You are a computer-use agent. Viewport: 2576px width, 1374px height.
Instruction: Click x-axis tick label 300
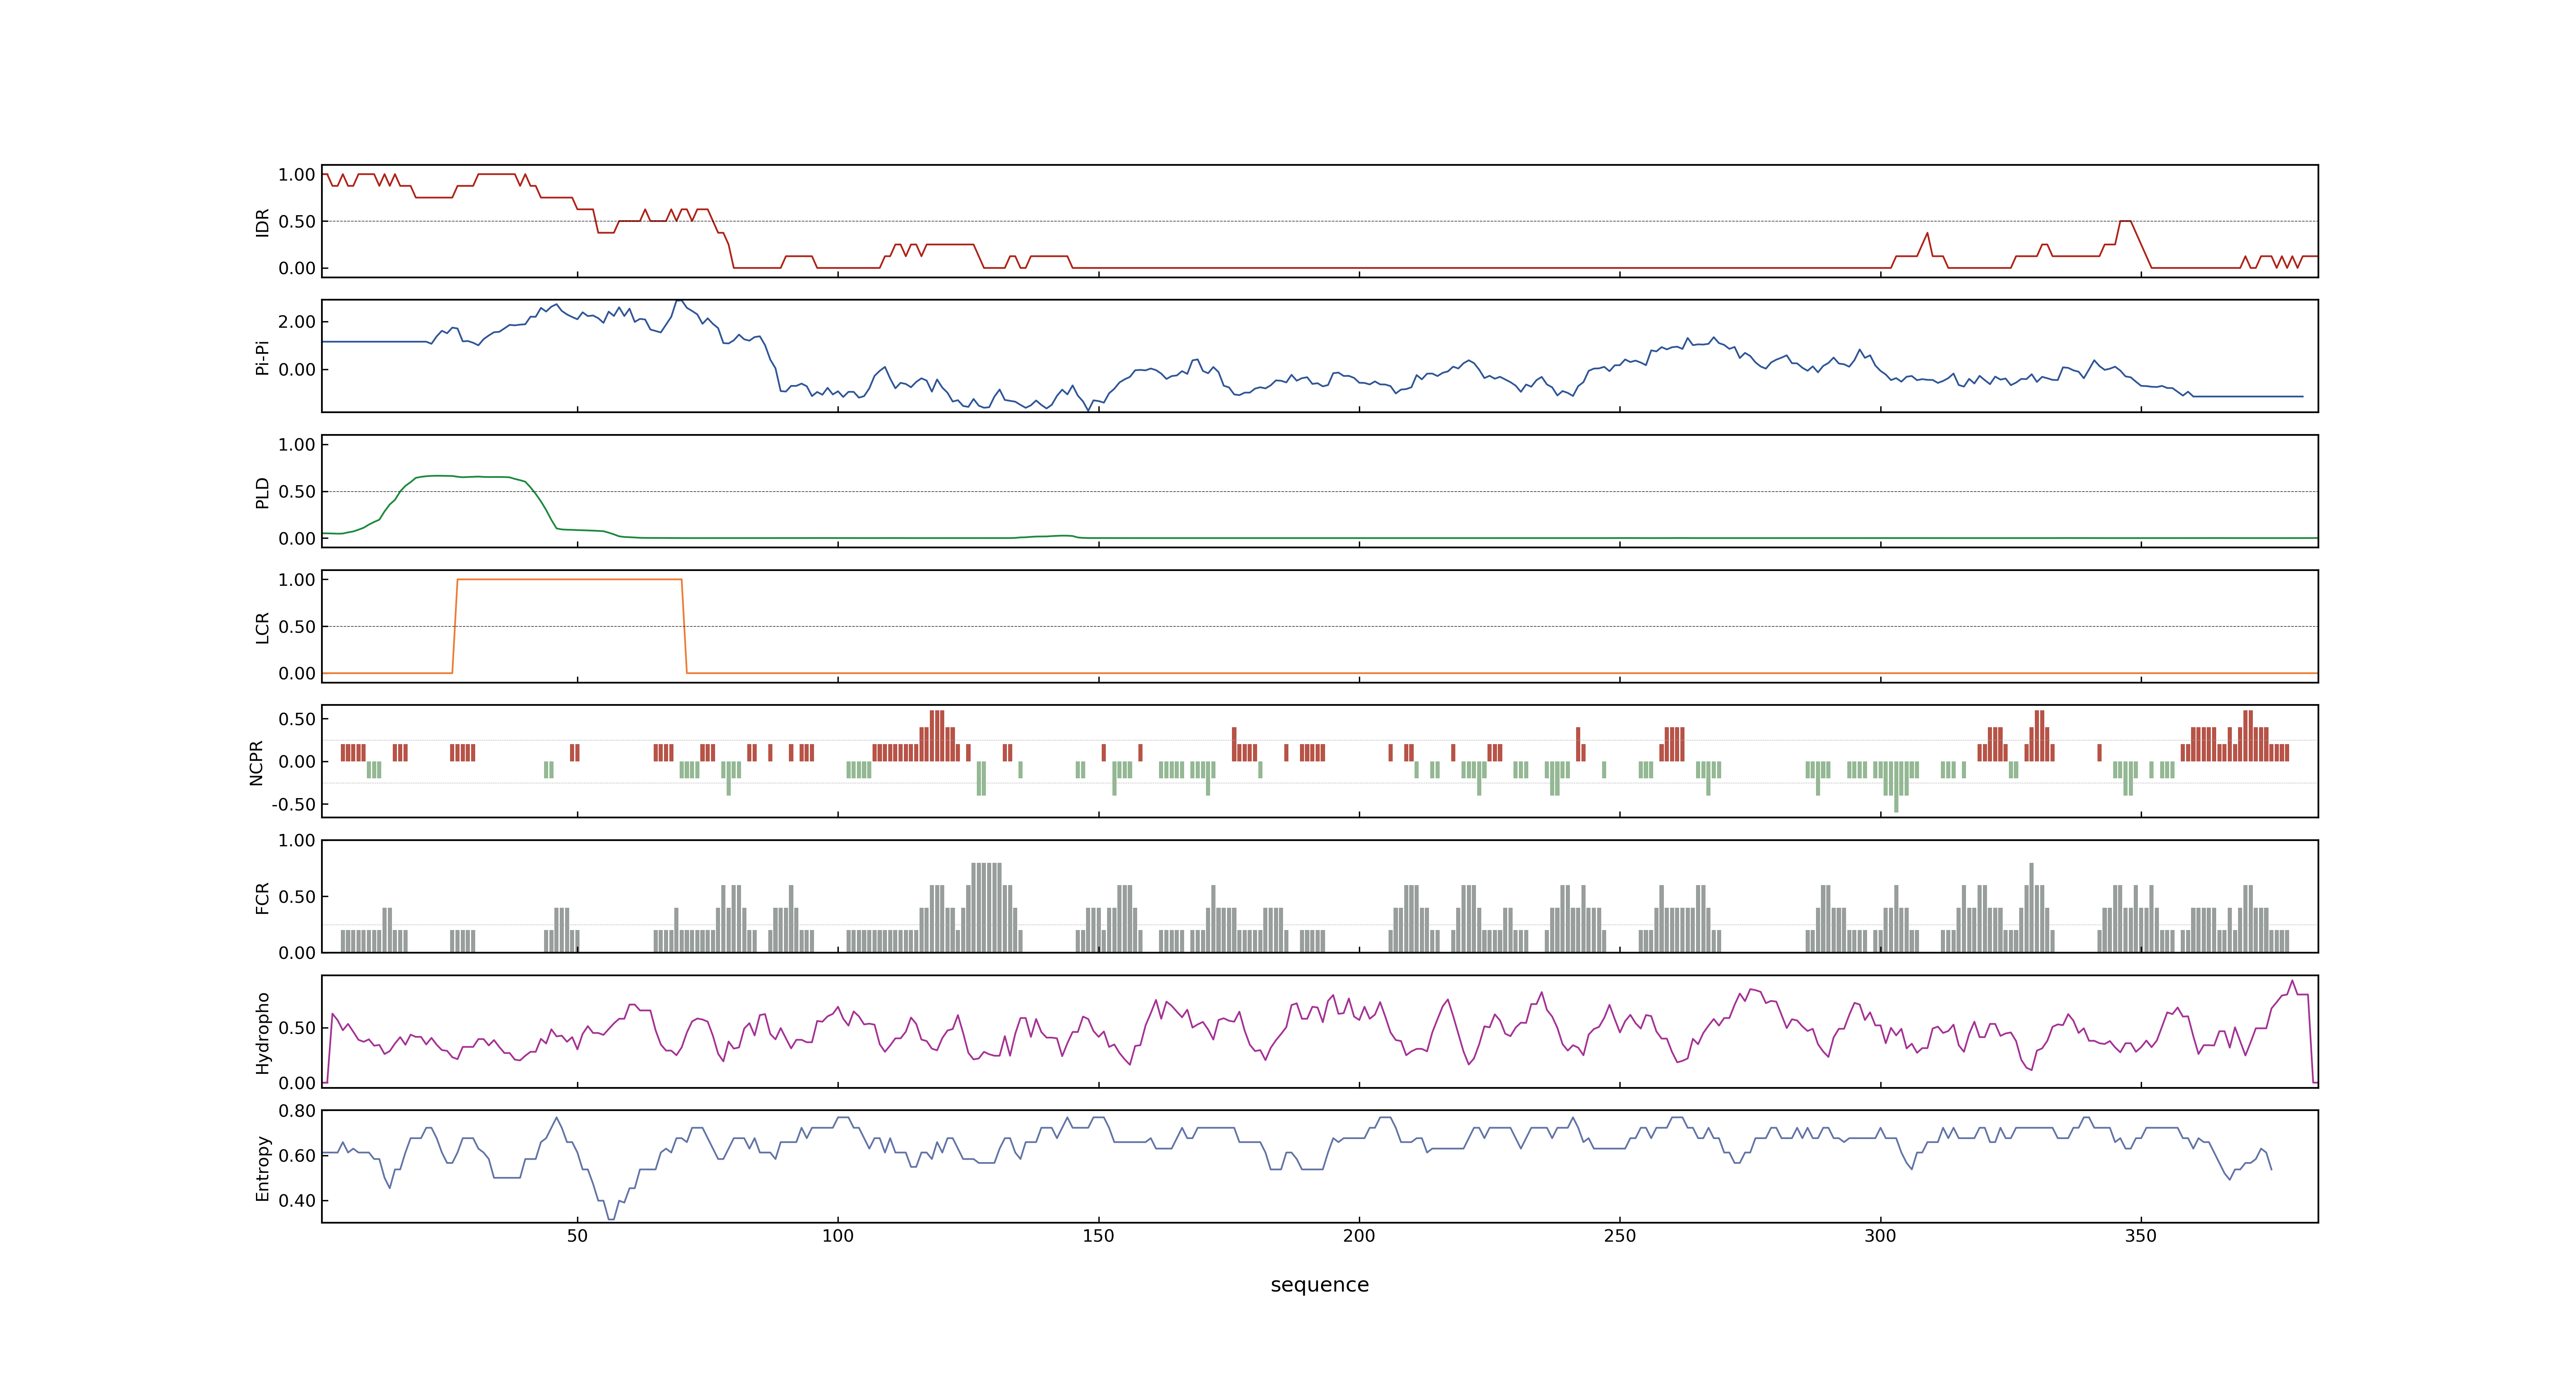coord(1880,1236)
